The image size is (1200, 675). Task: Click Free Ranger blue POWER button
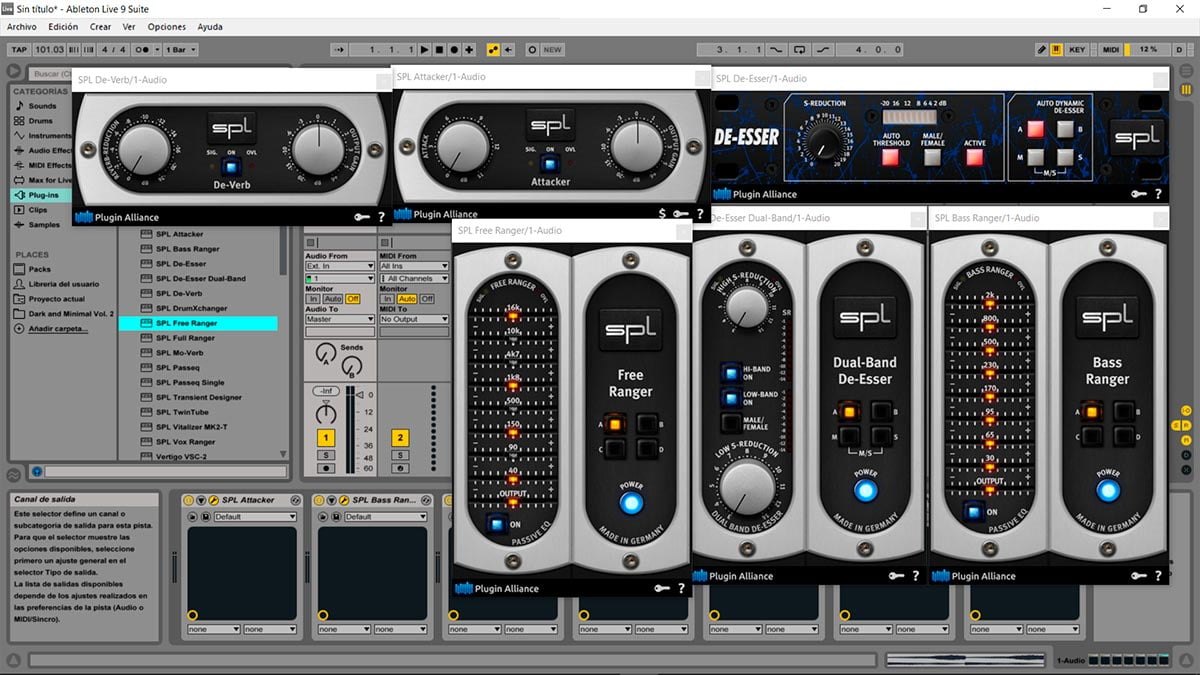(x=630, y=503)
